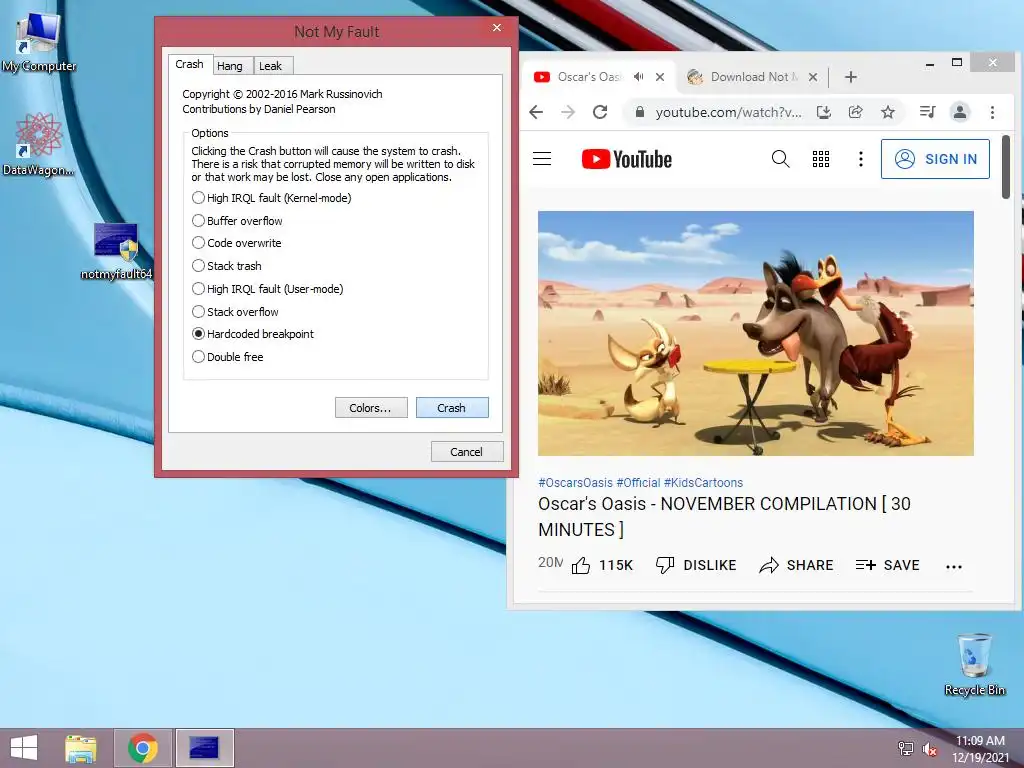Reload the YouTube page
Screen dimensions: 1024x768
pyautogui.click(x=600, y=112)
